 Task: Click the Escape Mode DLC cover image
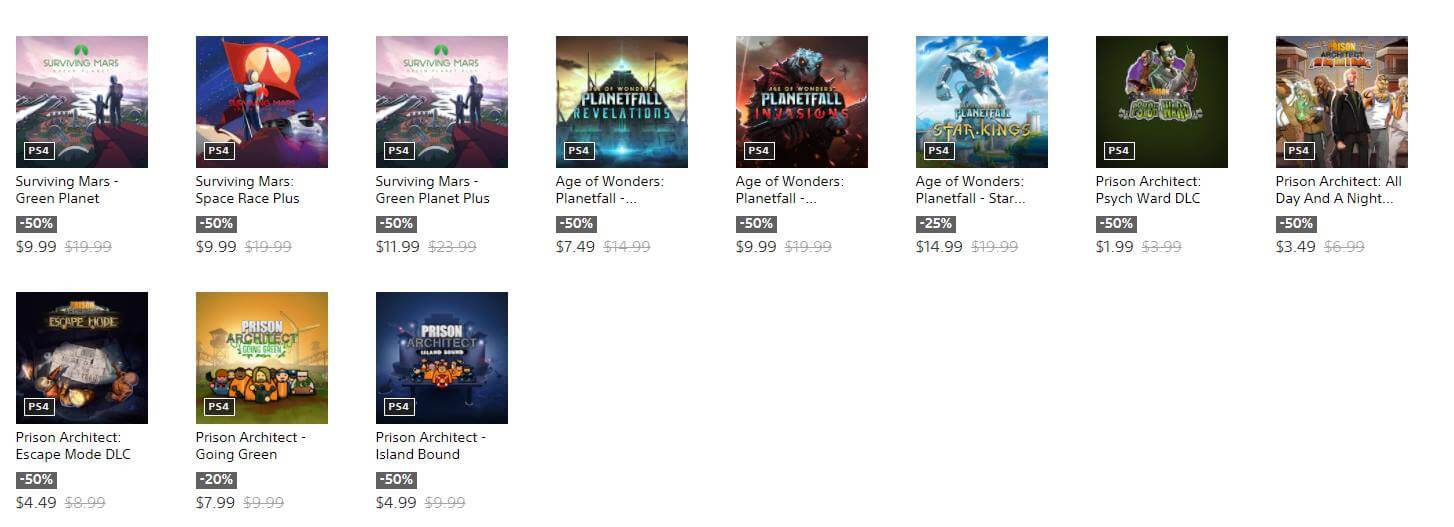(x=82, y=358)
